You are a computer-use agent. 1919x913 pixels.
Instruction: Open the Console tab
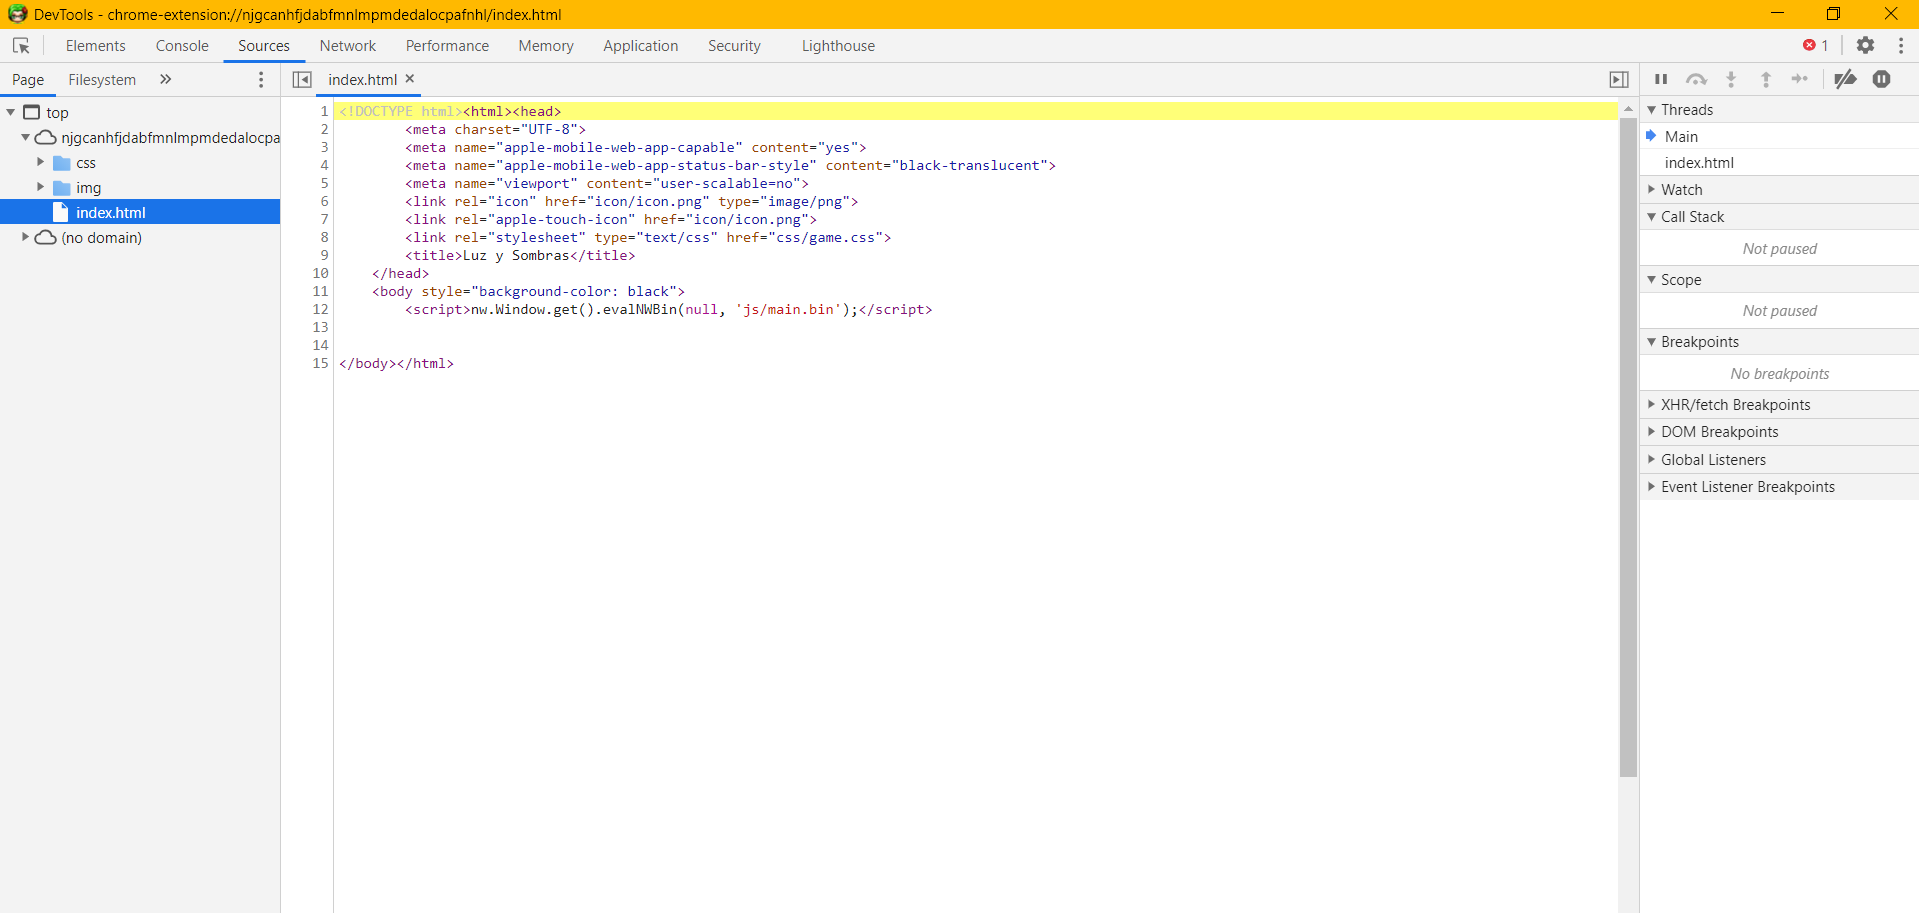182,46
